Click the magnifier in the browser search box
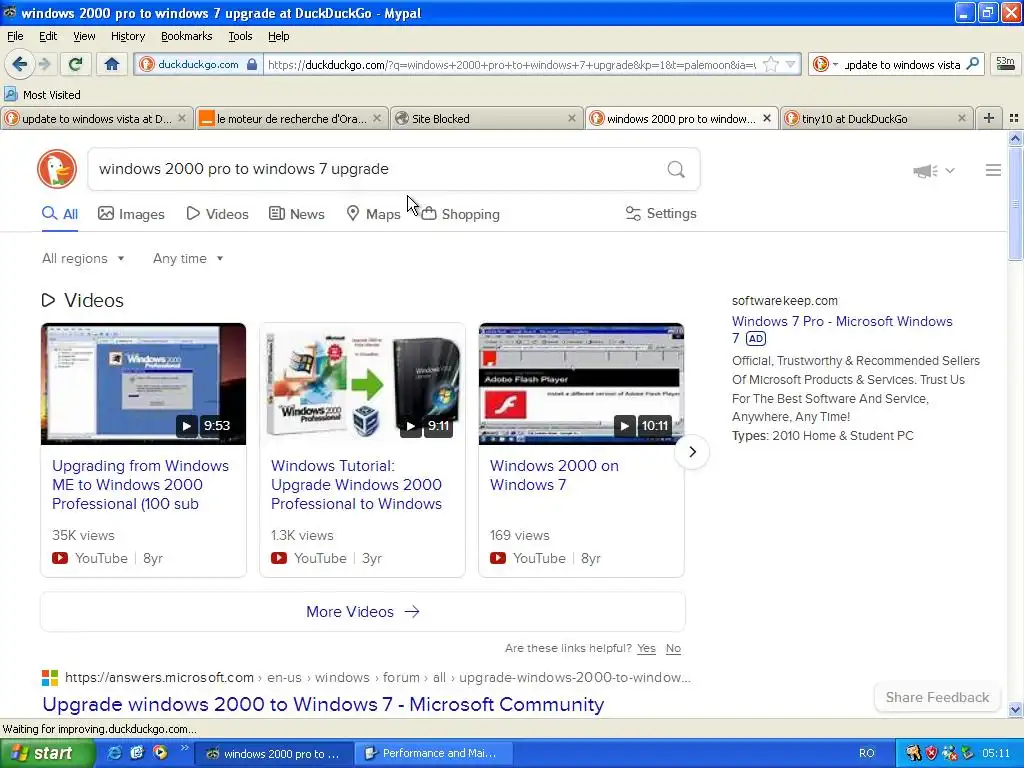Image resolution: width=1024 pixels, height=768 pixels. pos(972,64)
